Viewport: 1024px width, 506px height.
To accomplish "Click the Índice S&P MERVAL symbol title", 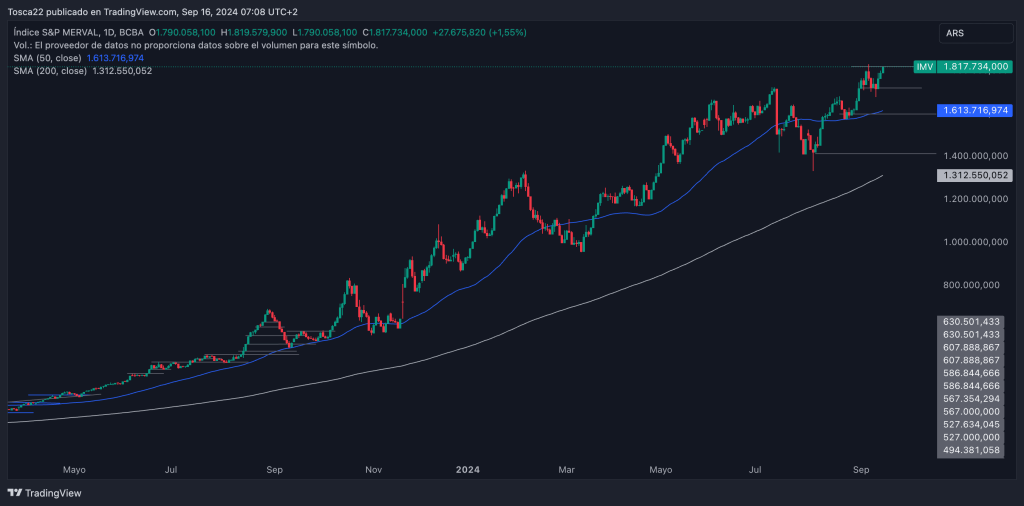I will tap(62, 32).
